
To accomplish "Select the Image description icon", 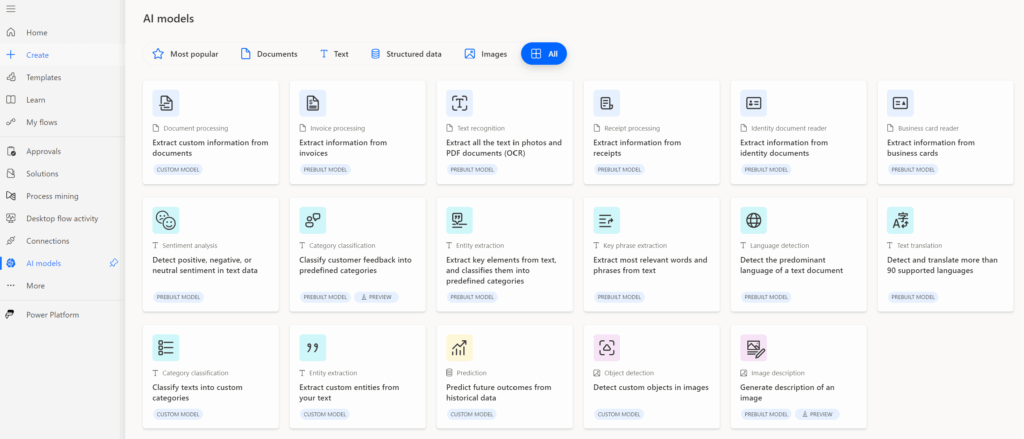I will click(754, 348).
